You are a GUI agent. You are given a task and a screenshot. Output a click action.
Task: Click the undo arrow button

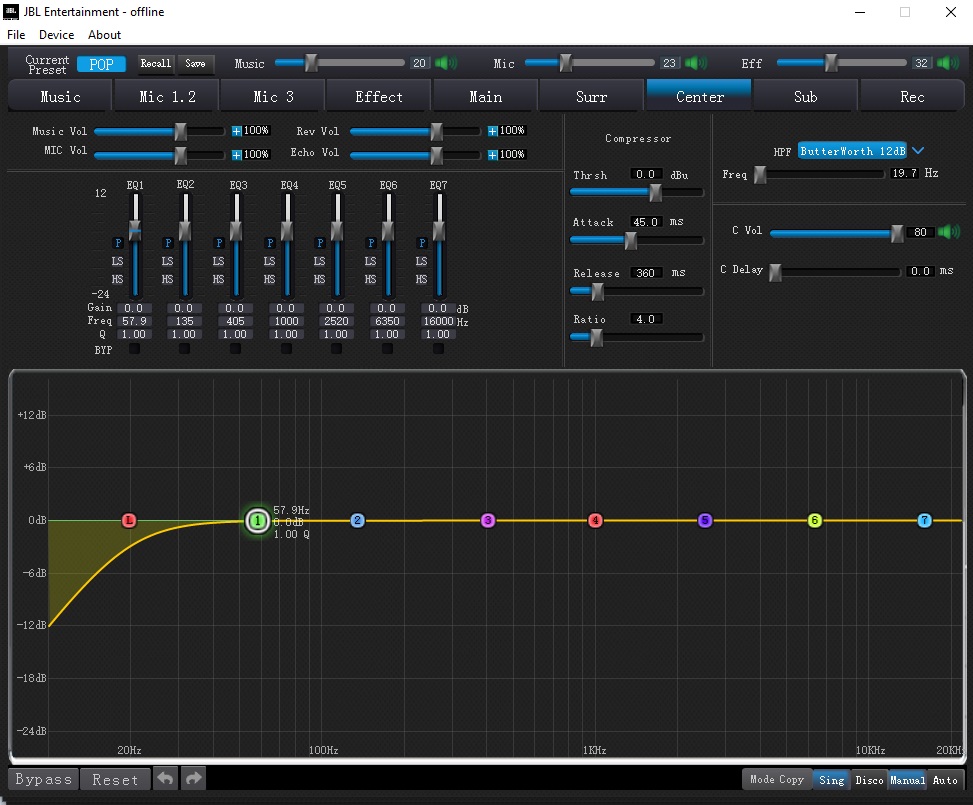coord(165,778)
